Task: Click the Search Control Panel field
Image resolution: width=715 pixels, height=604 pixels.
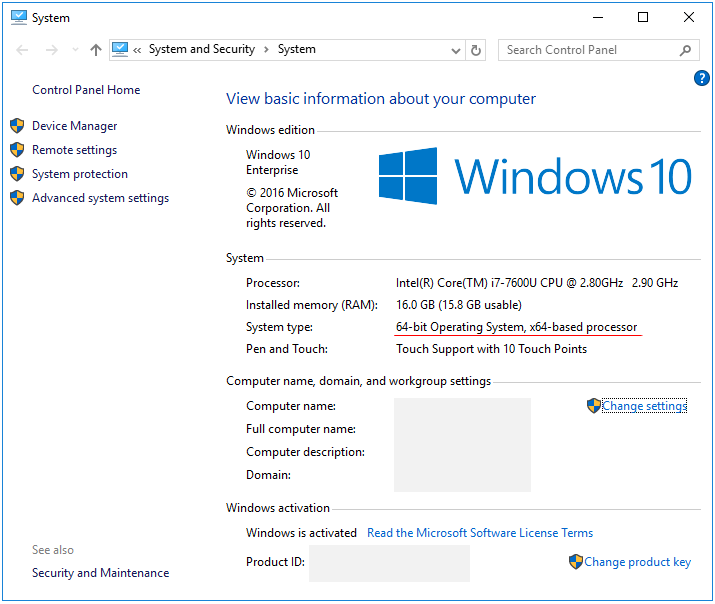Action: (598, 50)
